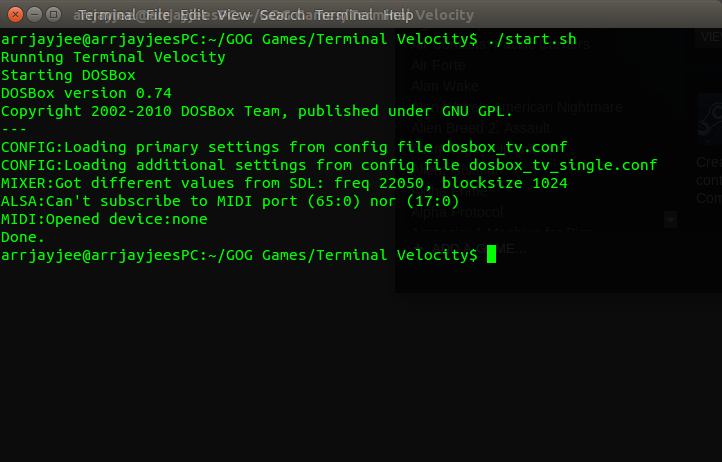This screenshot has width=722, height=462.
Task: Close the terminal window with red button
Action: pos(15,15)
